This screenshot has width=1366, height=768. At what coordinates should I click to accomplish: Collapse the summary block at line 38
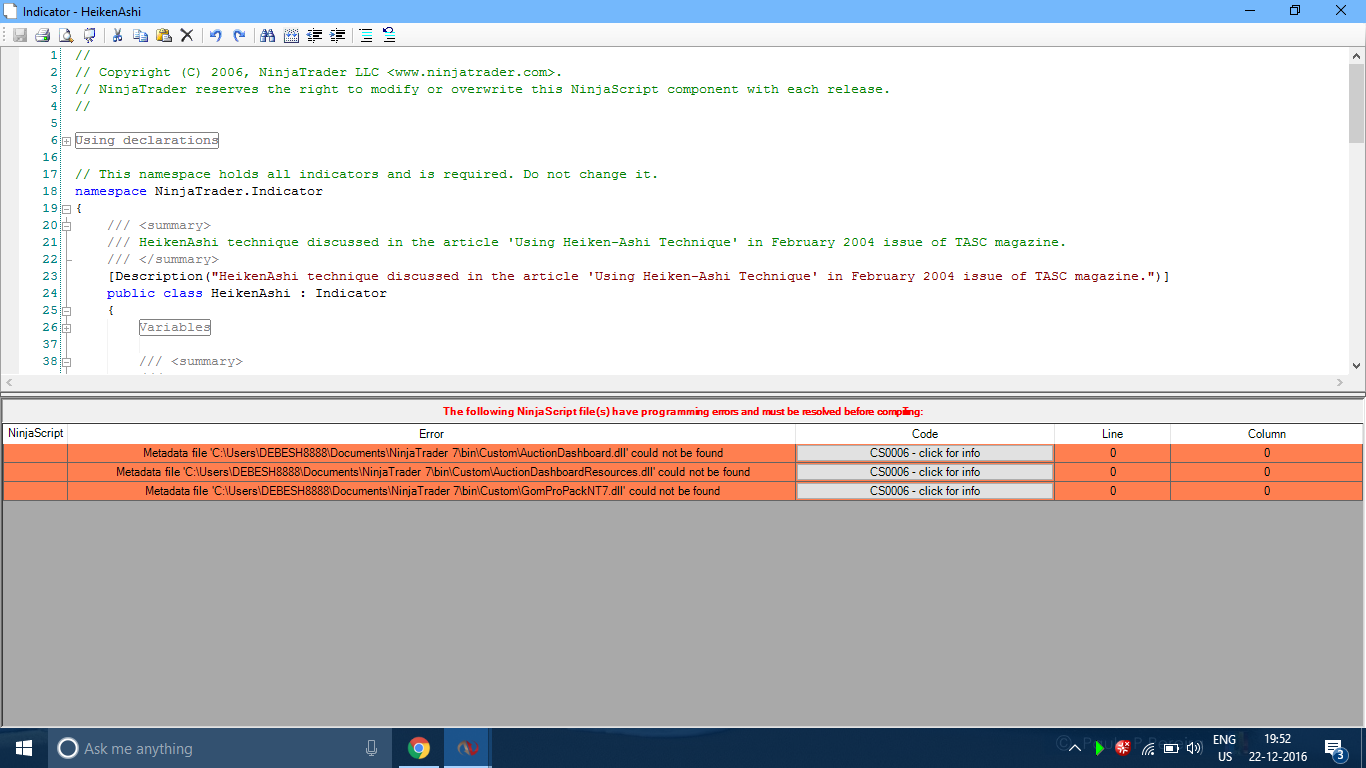click(x=66, y=362)
